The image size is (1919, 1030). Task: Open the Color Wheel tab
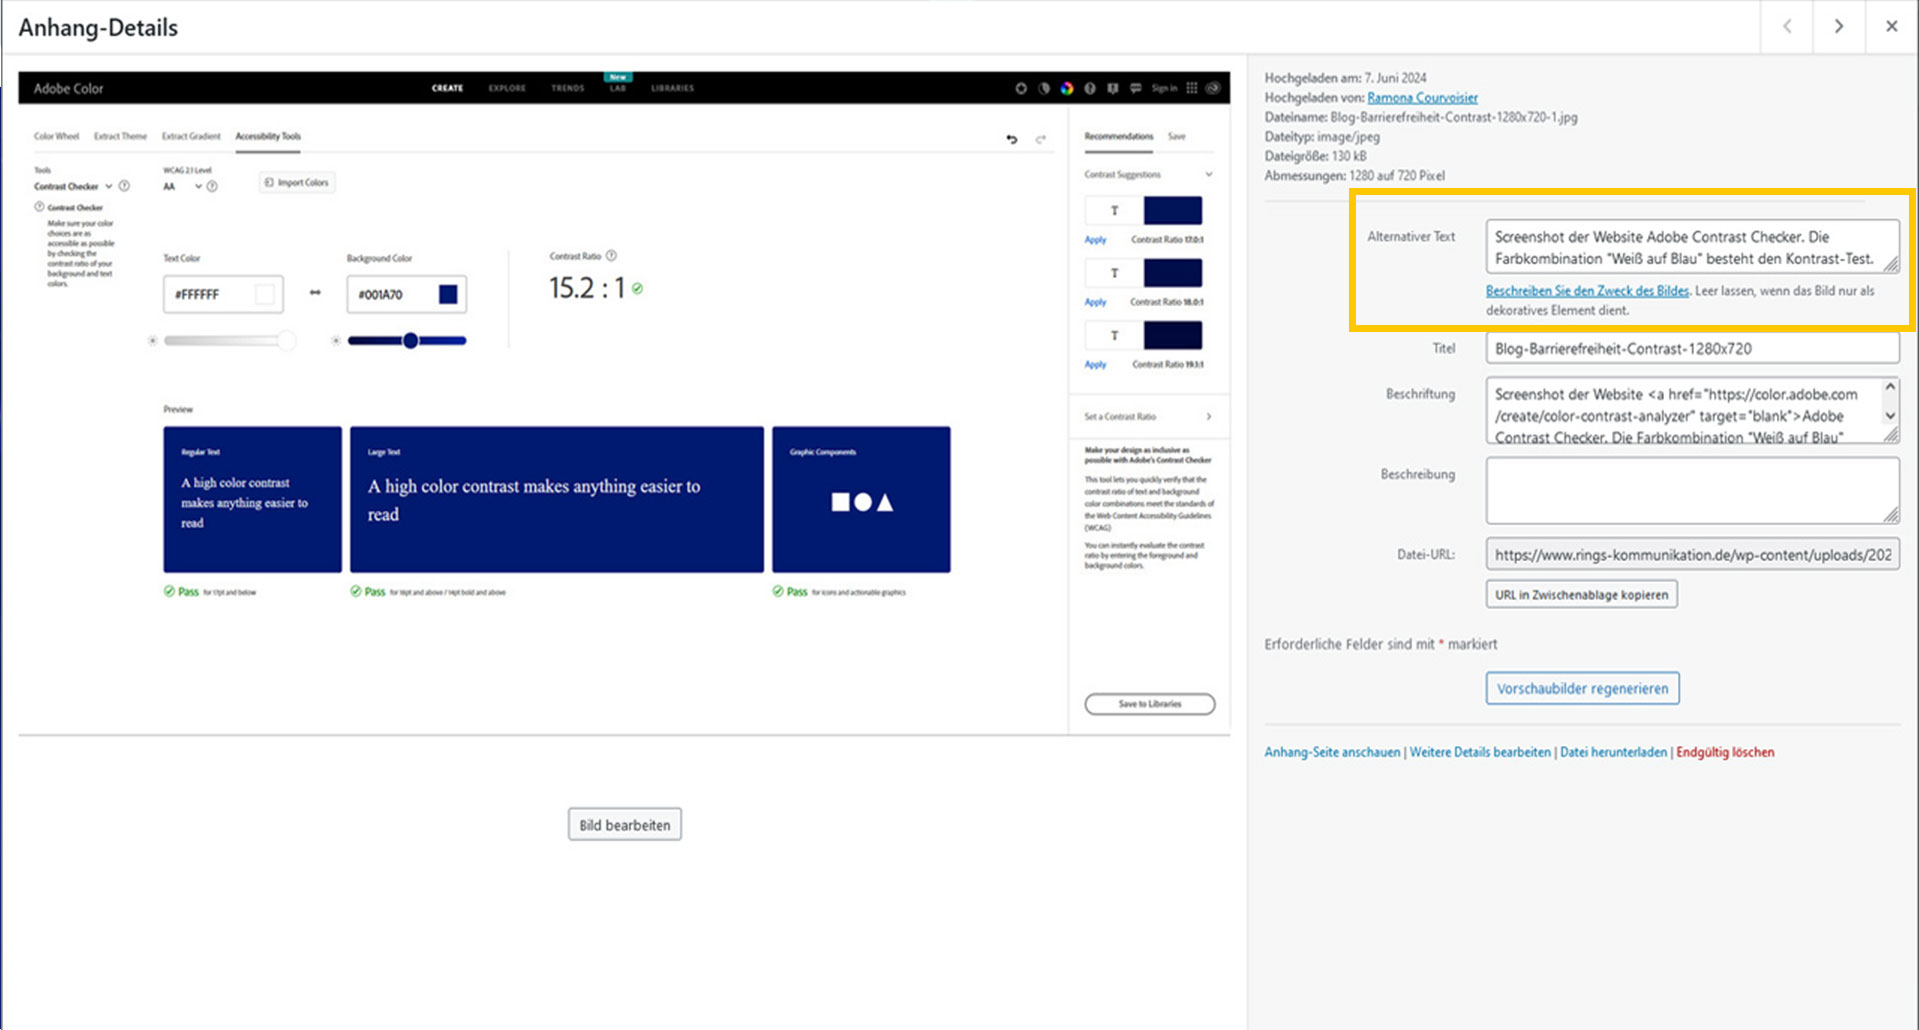(56, 136)
